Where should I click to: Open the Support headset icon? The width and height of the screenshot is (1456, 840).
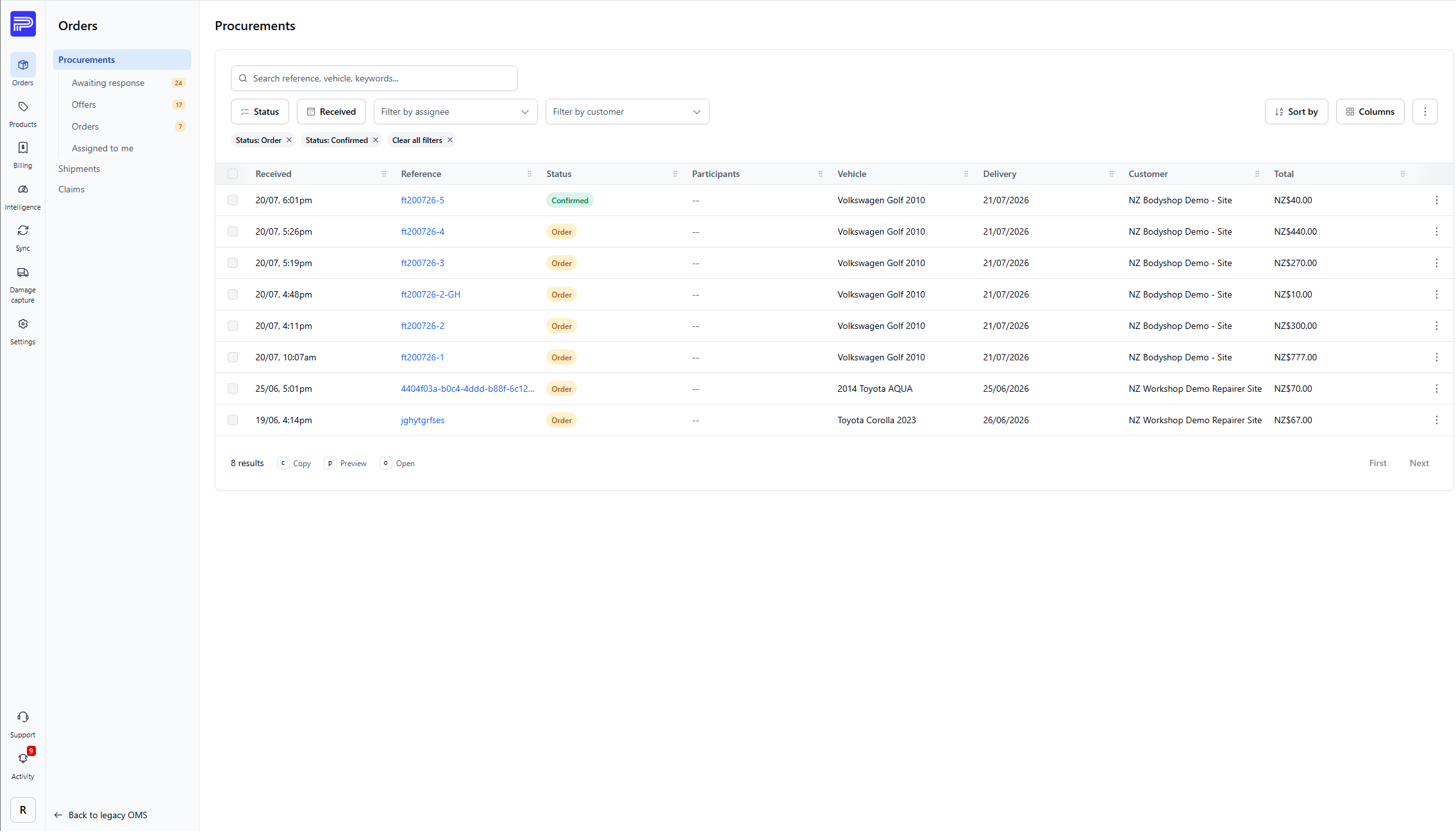point(23,717)
